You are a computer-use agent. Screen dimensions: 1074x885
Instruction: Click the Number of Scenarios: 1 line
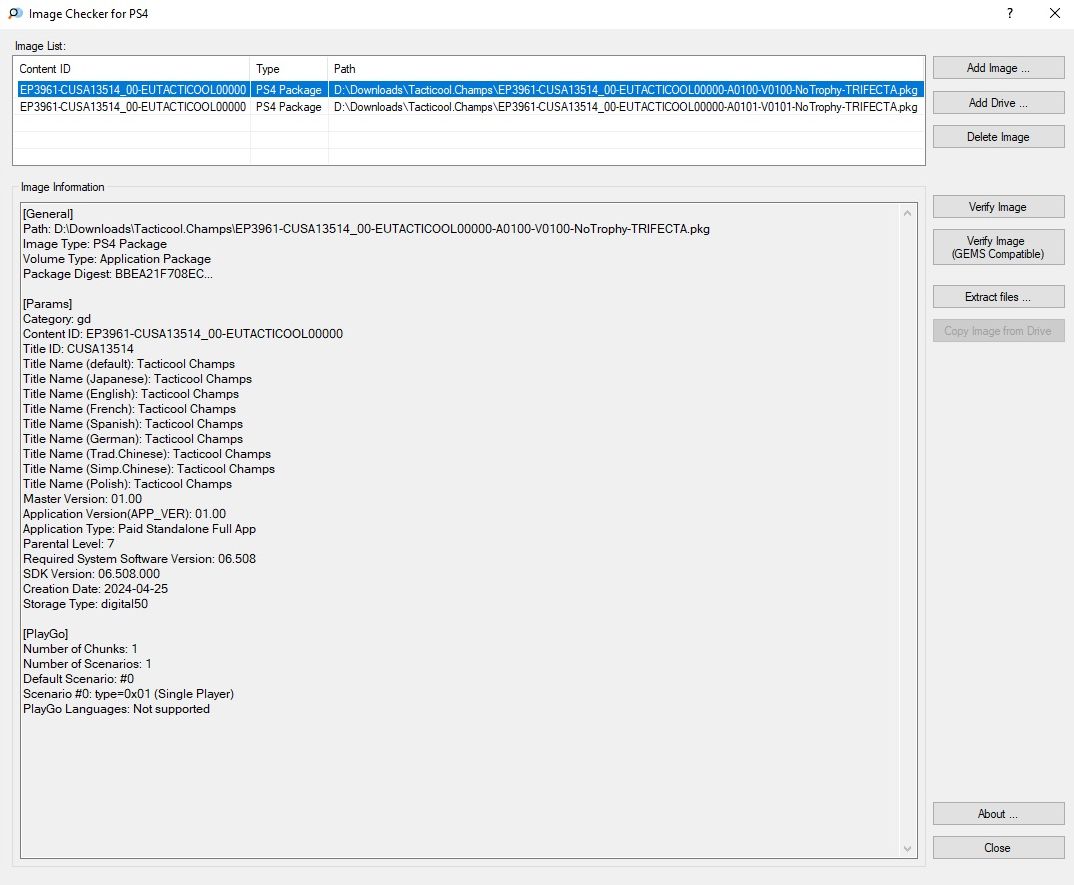(87, 664)
